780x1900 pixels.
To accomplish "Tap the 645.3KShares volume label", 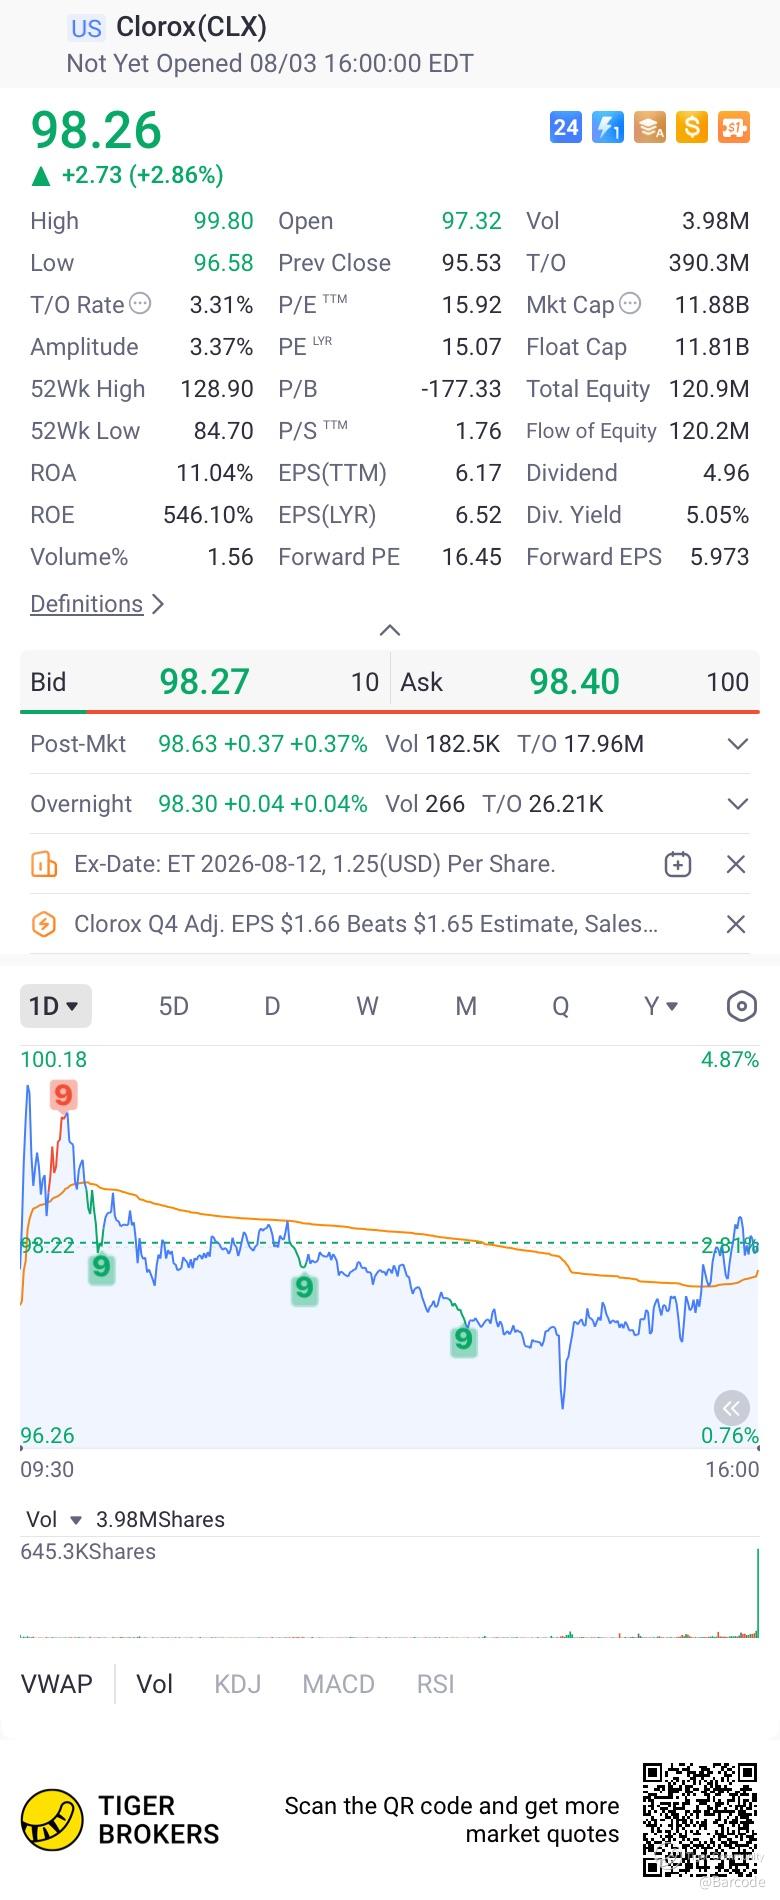I will [88, 1552].
